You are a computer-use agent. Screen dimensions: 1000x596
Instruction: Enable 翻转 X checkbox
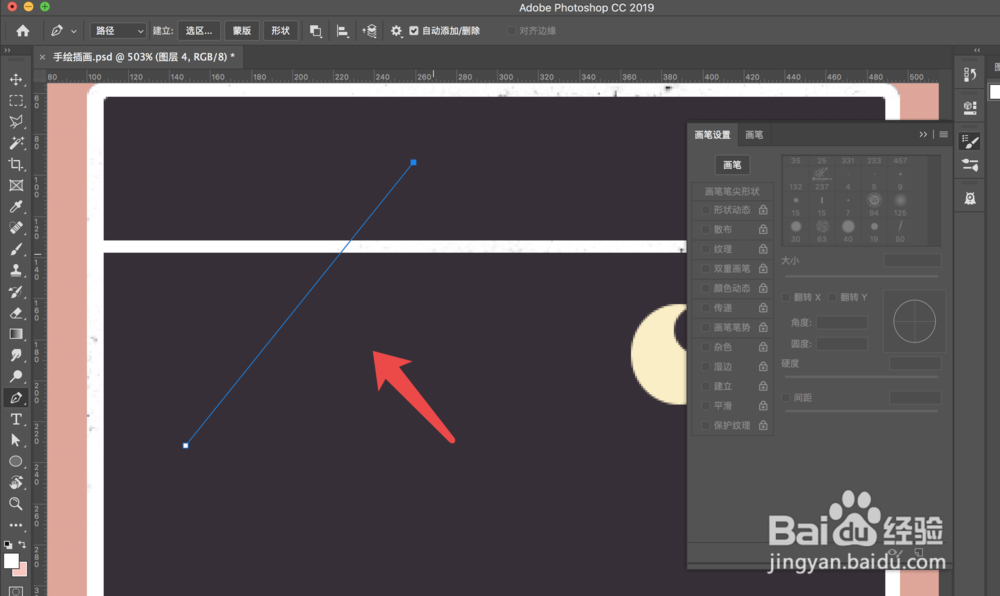(x=786, y=297)
